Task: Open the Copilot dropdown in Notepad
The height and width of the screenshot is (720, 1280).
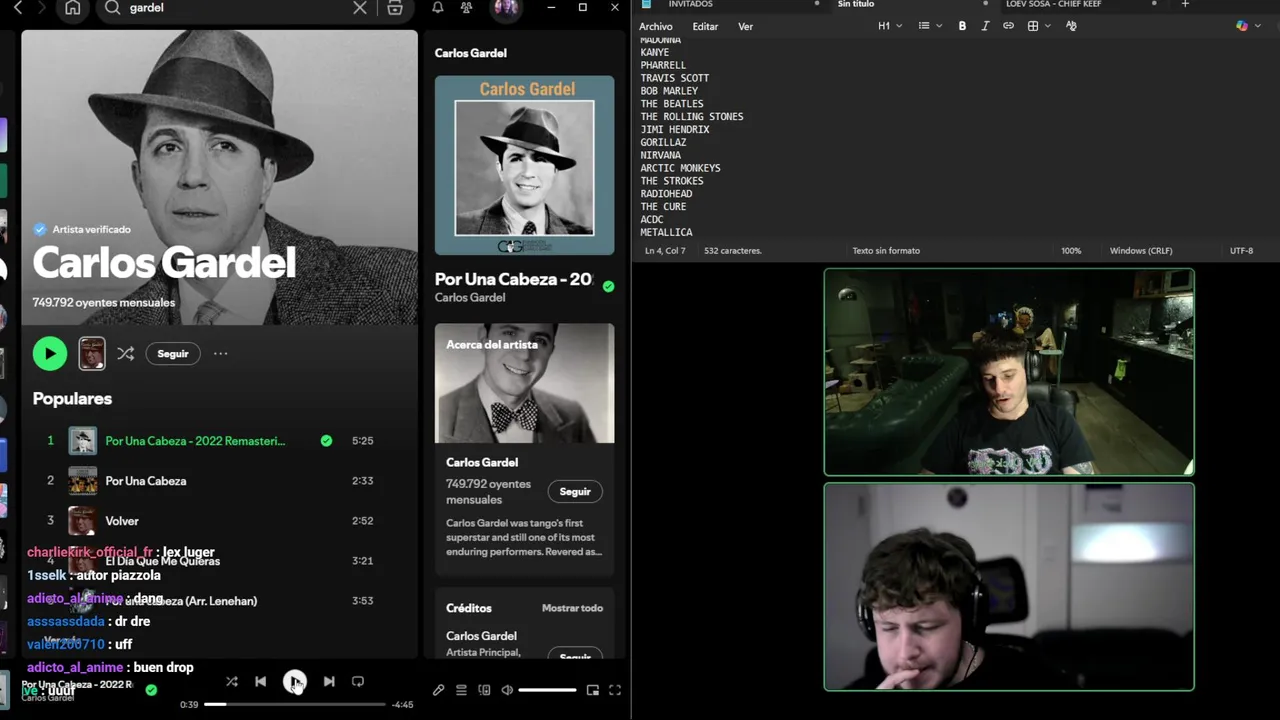Action: [x=1247, y=26]
